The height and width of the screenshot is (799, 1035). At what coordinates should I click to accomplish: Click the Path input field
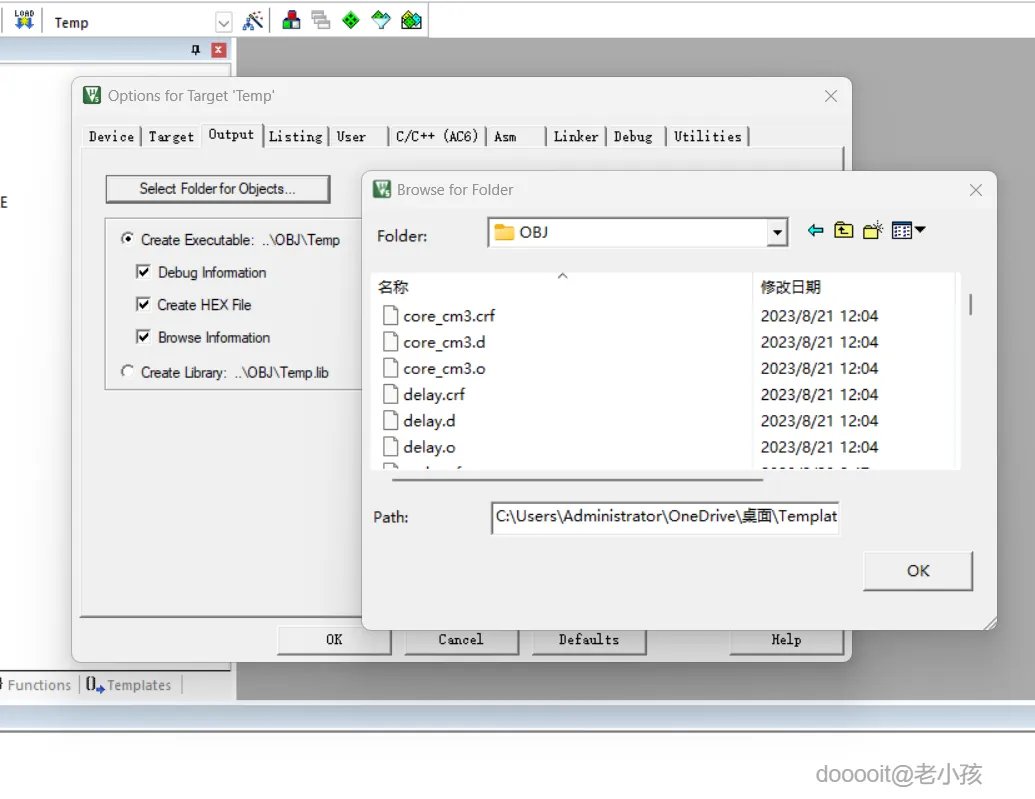point(665,517)
